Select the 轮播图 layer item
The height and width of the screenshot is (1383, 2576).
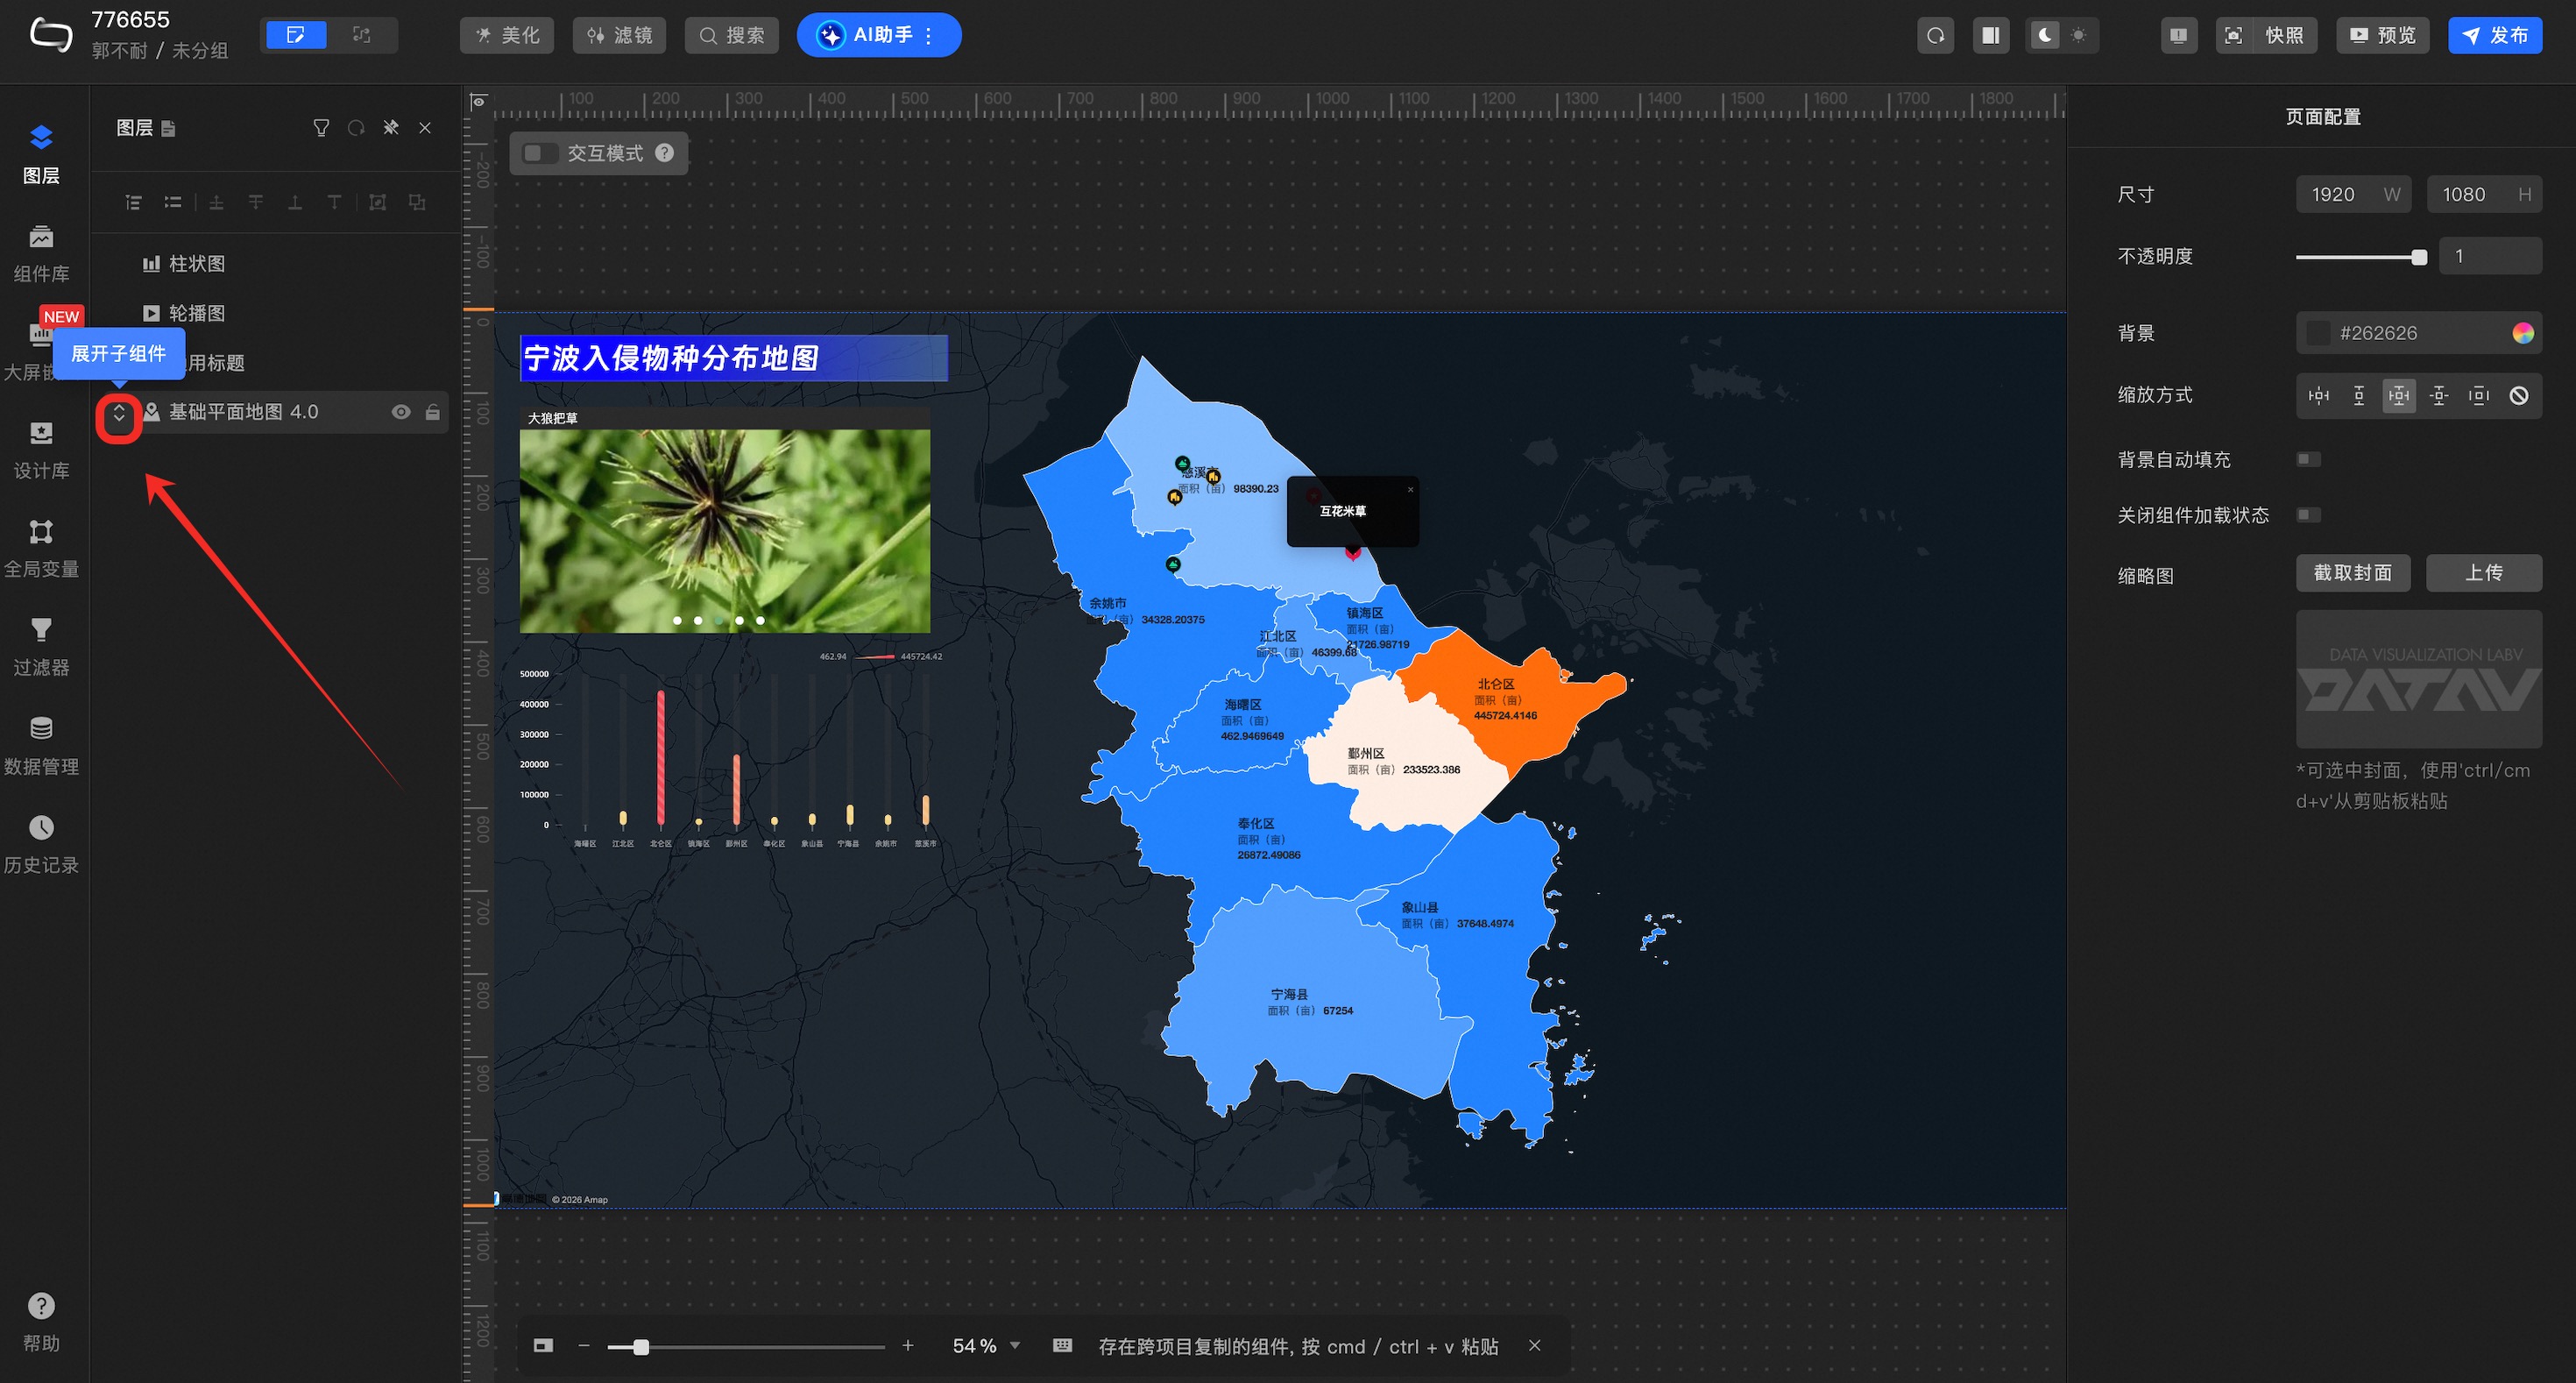196,313
